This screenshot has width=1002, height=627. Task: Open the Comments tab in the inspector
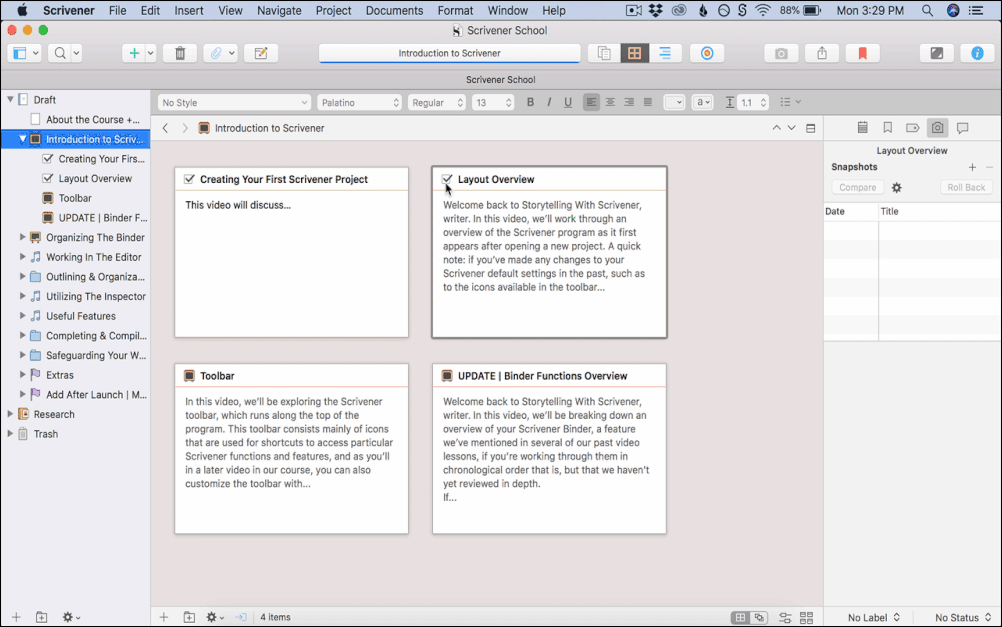tap(962, 128)
